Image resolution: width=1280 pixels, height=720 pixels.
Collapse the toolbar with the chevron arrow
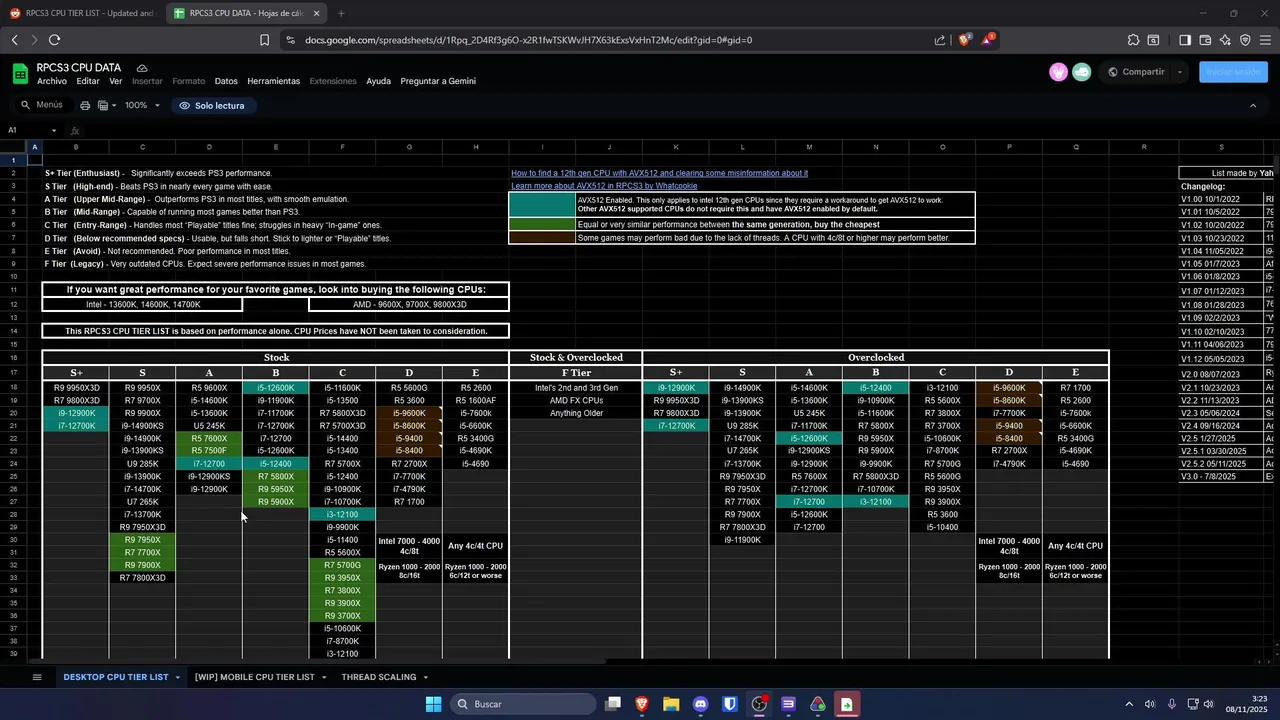(1253, 105)
